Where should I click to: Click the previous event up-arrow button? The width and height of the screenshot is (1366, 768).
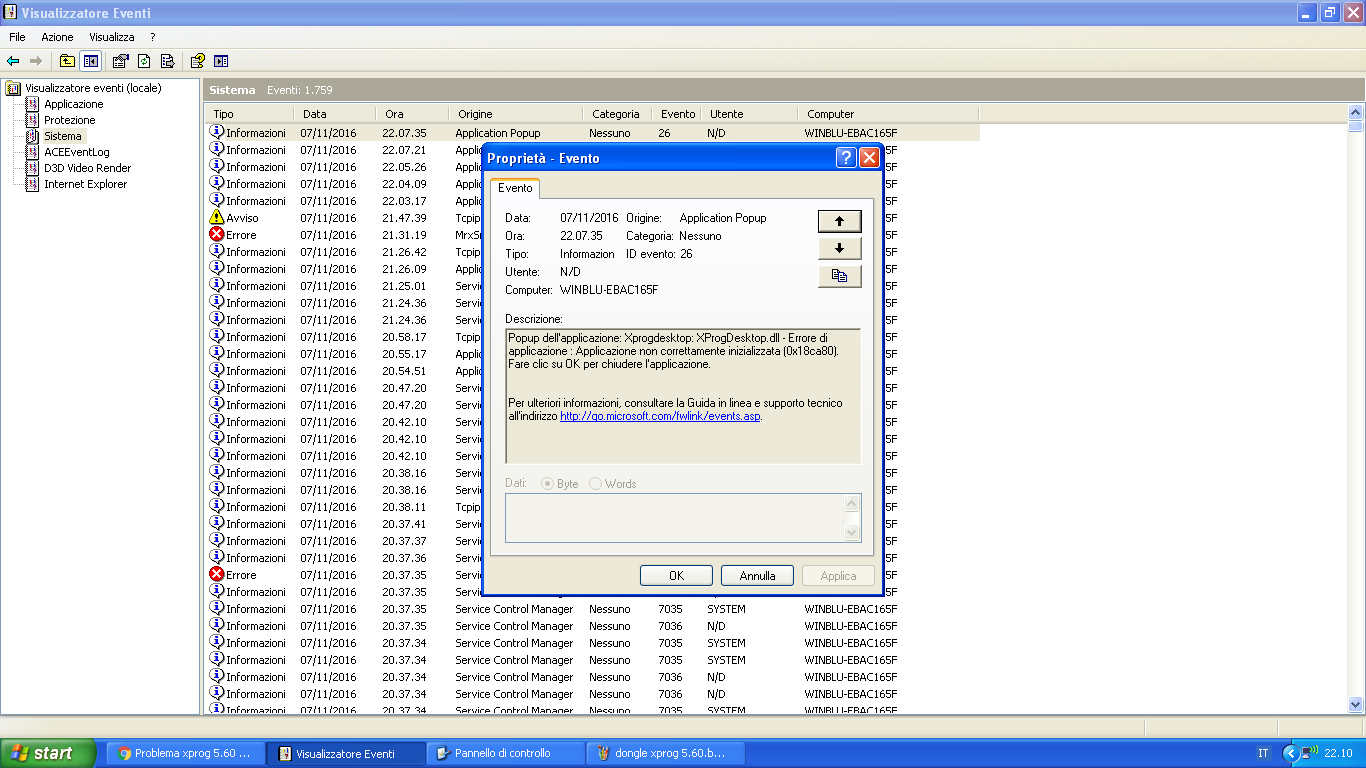[839, 221]
